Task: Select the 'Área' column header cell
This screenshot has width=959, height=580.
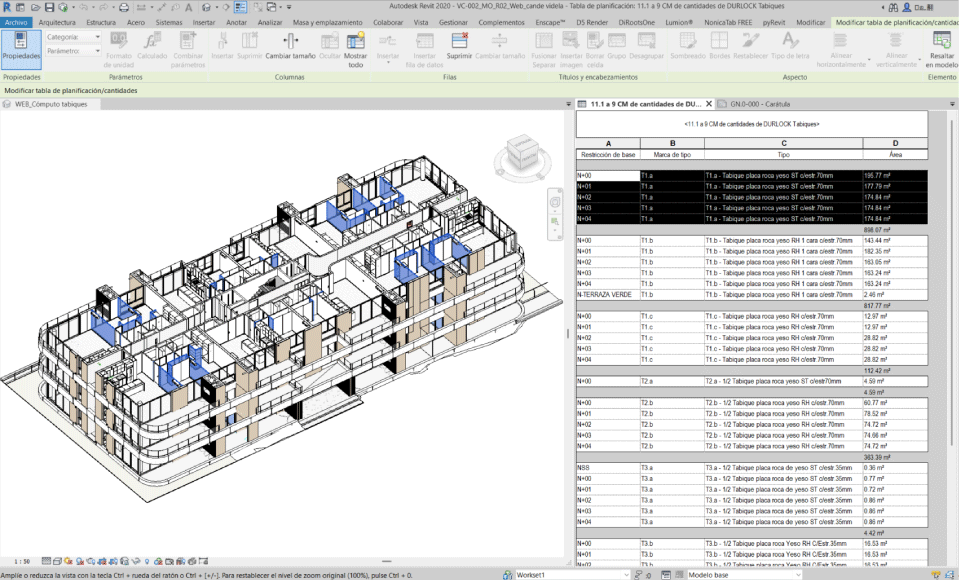Action: pyautogui.click(x=895, y=155)
